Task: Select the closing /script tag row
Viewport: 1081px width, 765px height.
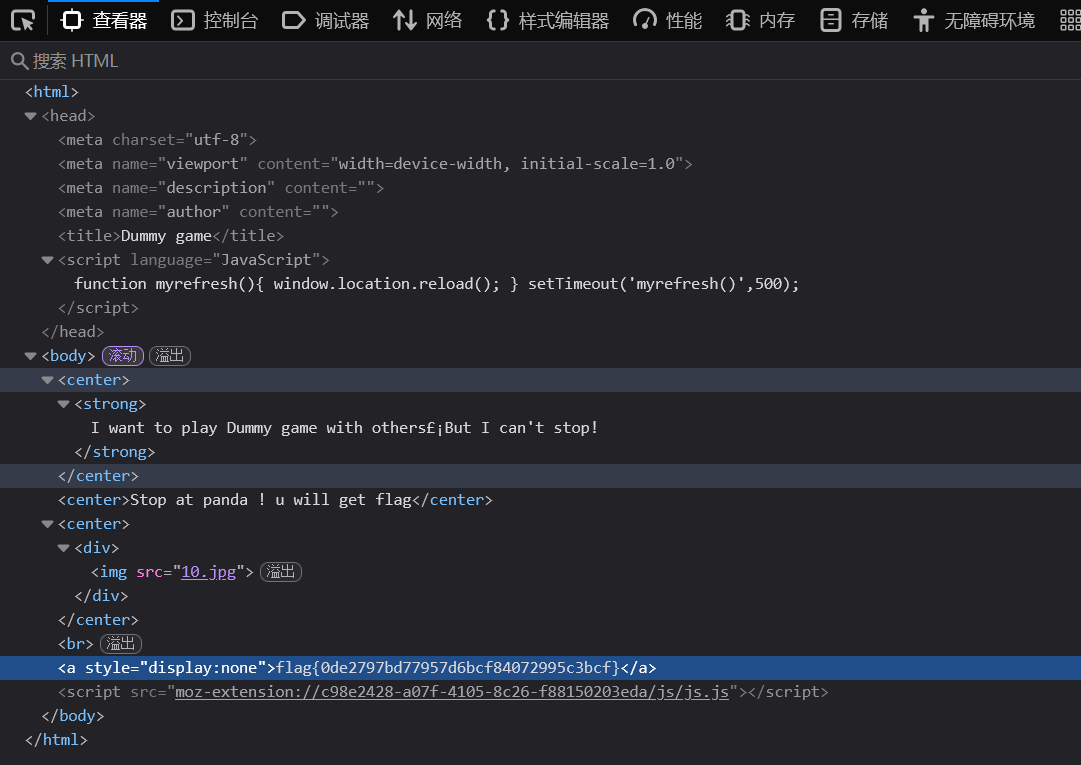Action: pyautogui.click(x=540, y=308)
